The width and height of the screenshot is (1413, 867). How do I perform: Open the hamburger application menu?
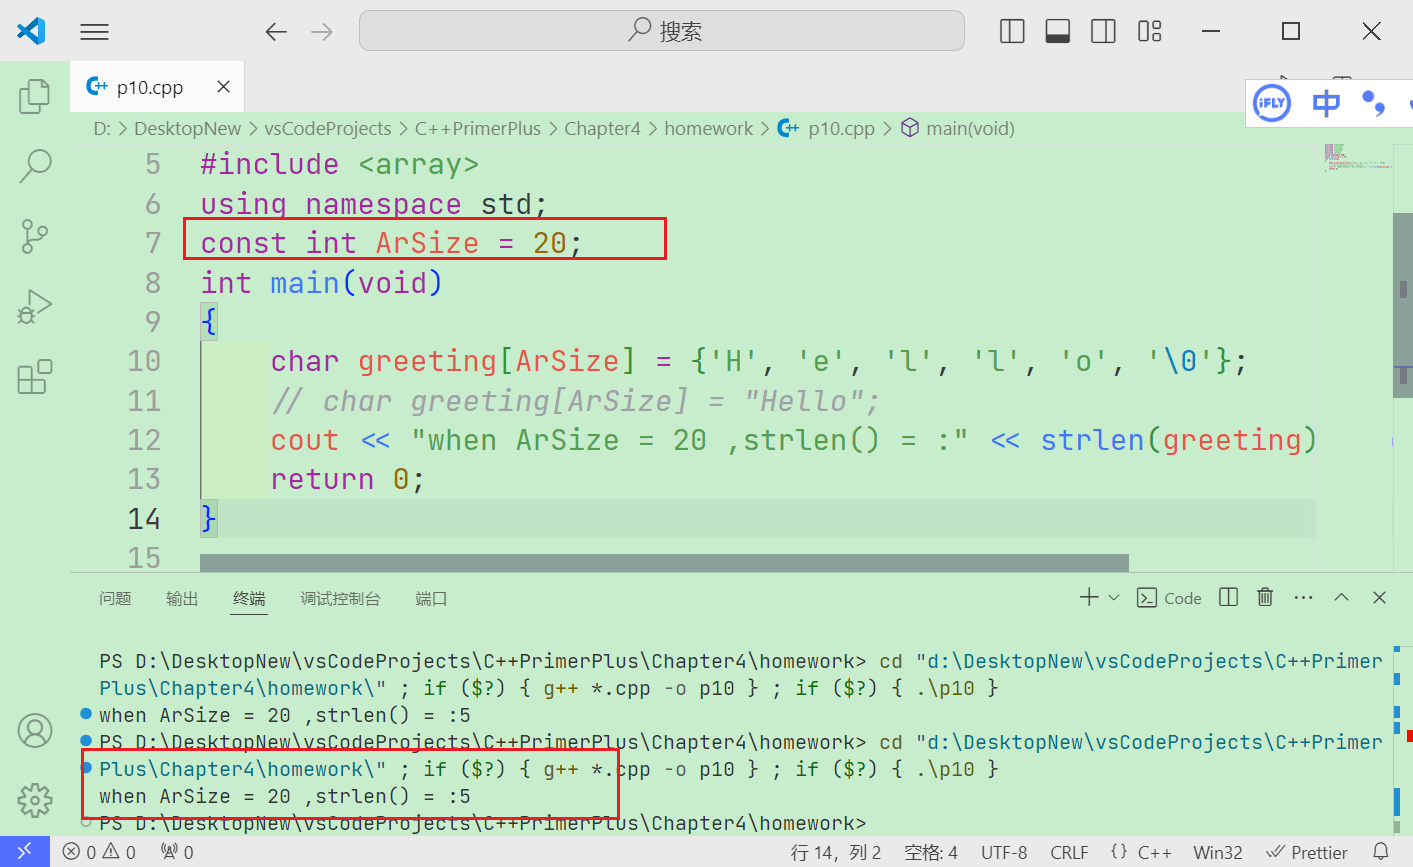coord(94,32)
